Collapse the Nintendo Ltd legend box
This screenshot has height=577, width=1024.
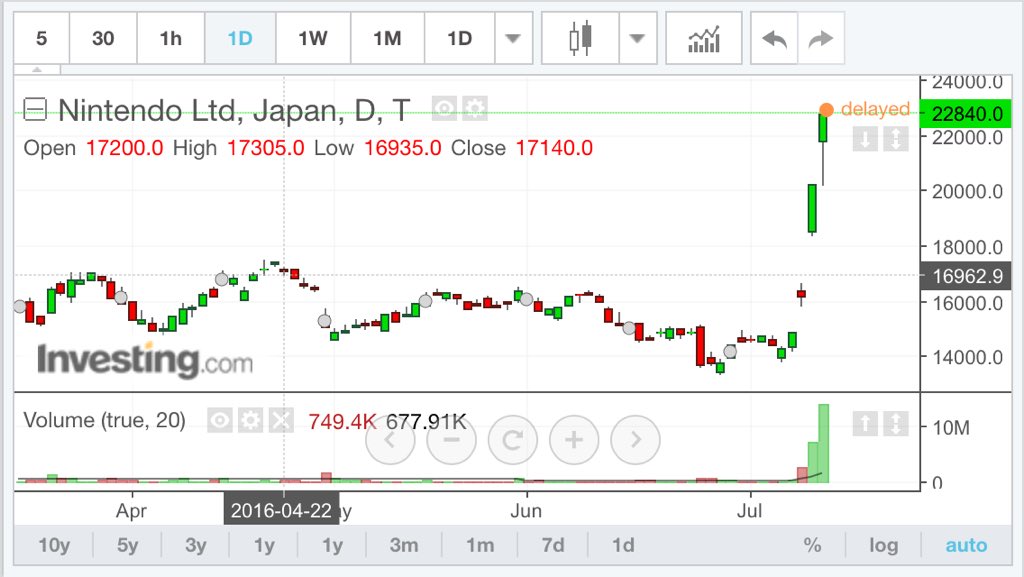[35, 109]
